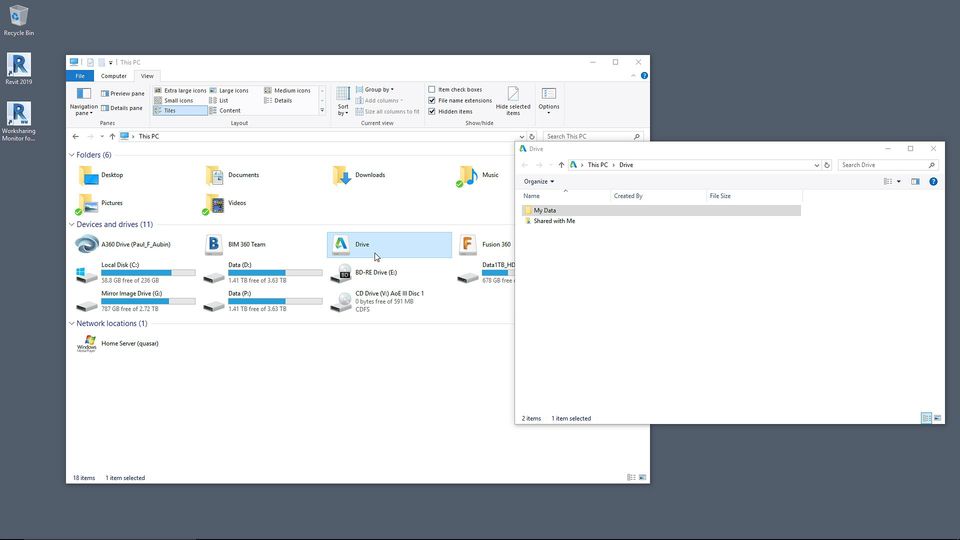Open the BD-RE Drive (E:)

pyautogui.click(x=364, y=272)
